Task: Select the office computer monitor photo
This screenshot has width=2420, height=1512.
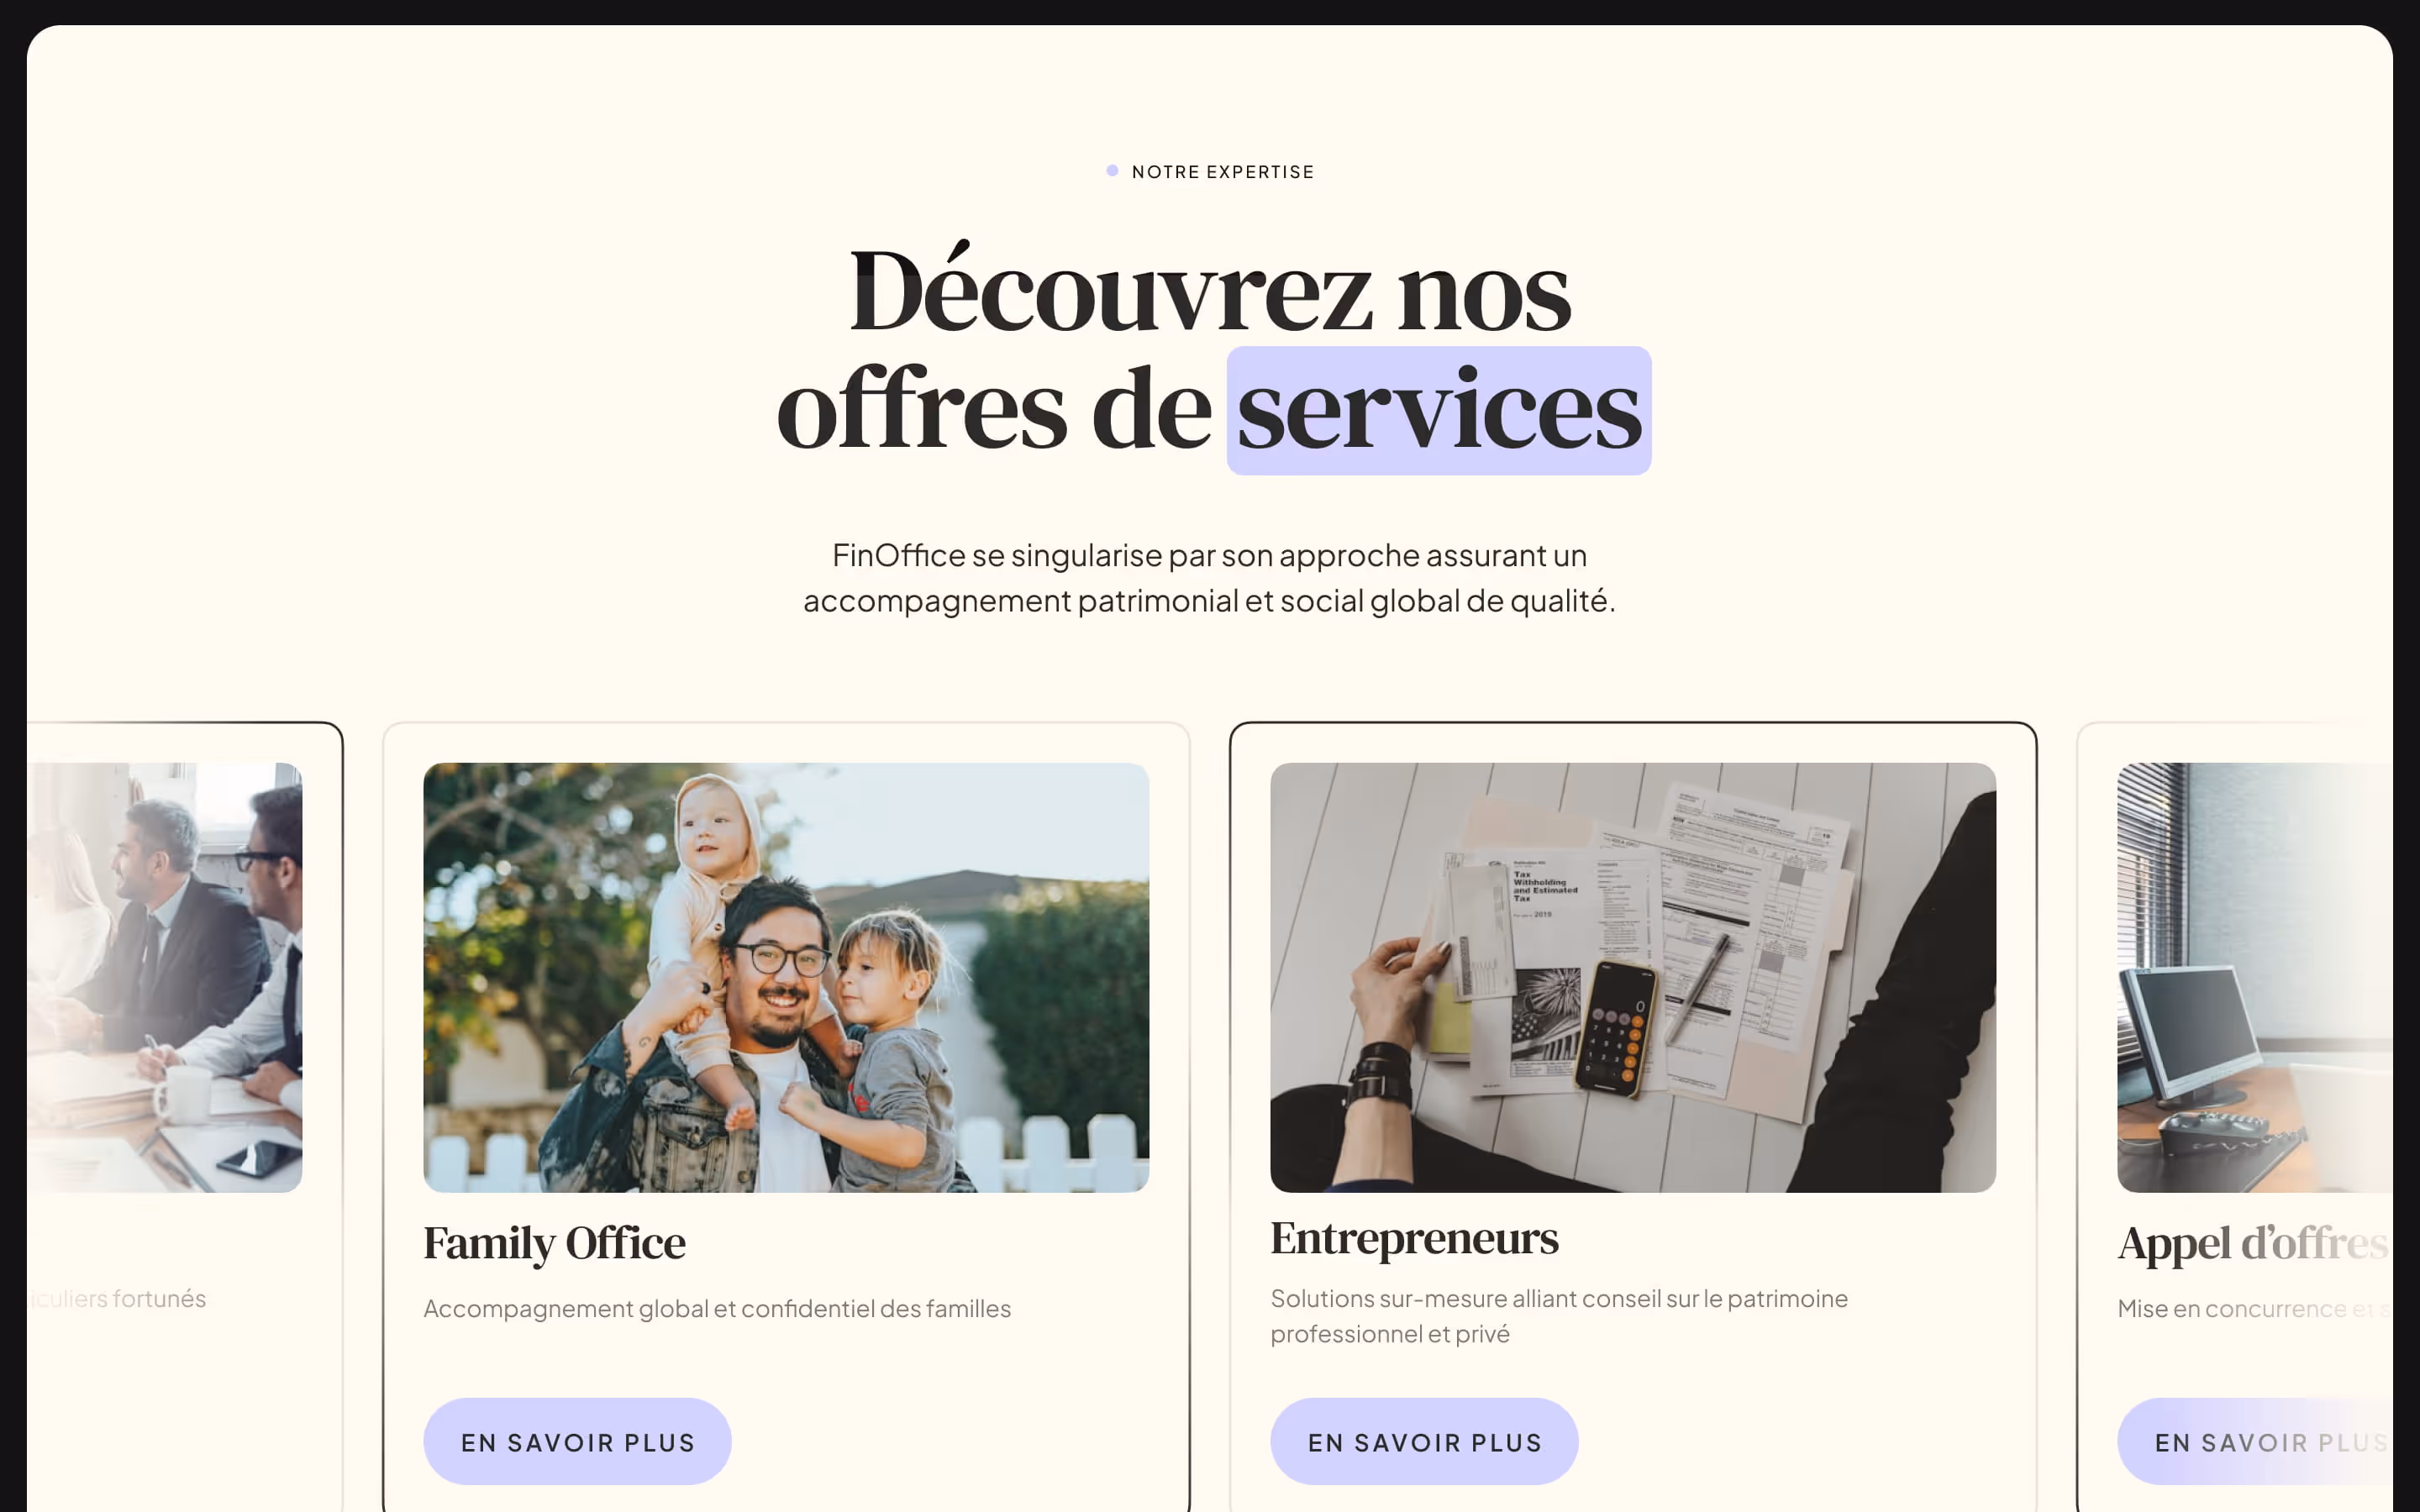Action: (2255, 977)
